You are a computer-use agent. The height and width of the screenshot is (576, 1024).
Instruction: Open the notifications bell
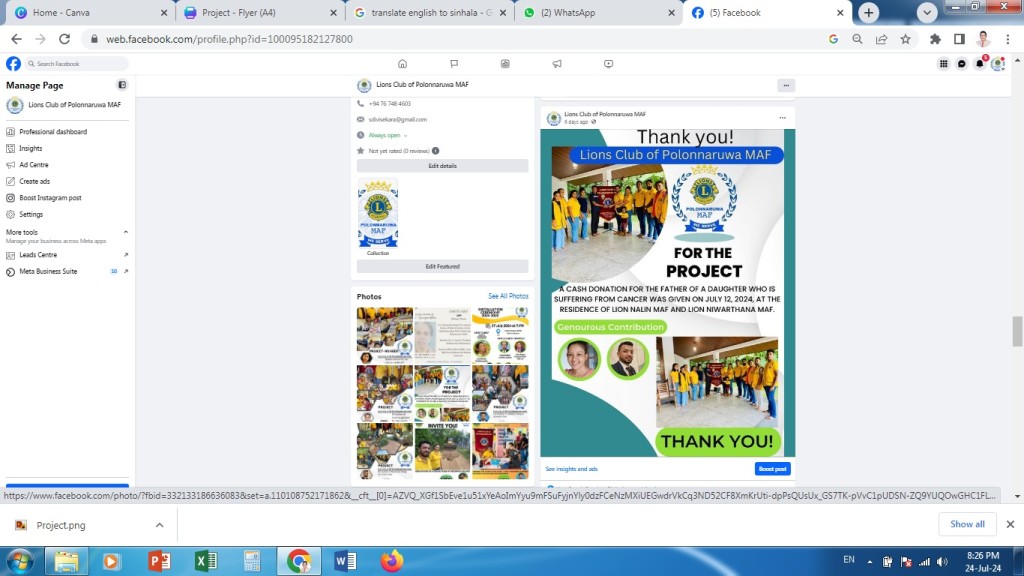(x=980, y=63)
